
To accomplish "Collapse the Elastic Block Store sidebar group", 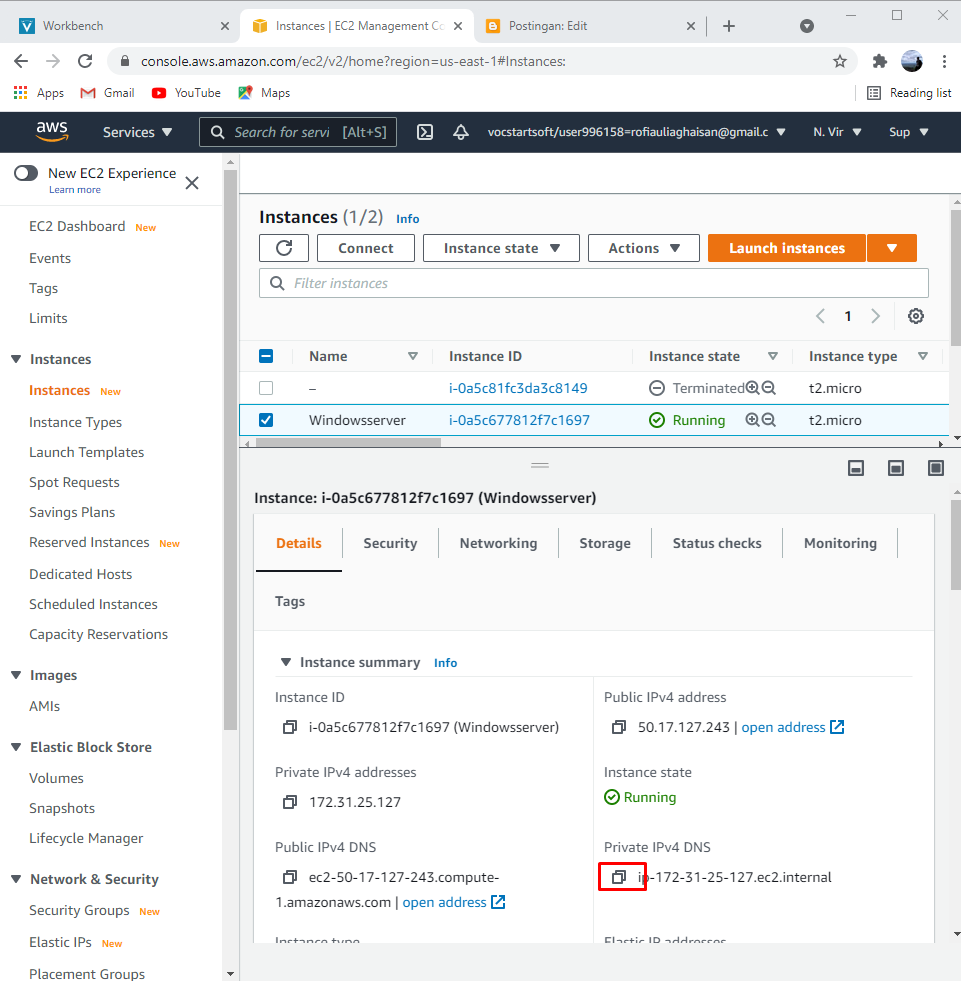I will click(x=16, y=747).
